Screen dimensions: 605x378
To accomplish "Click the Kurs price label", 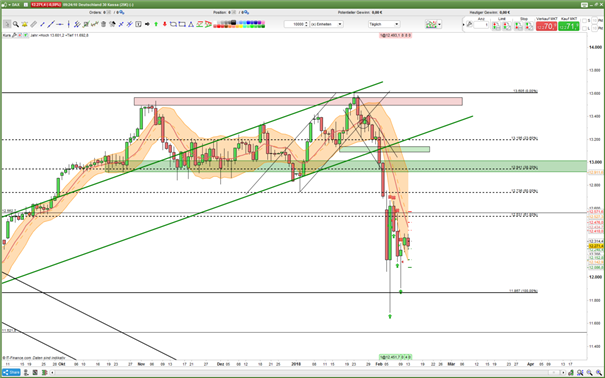I will [7, 35].
